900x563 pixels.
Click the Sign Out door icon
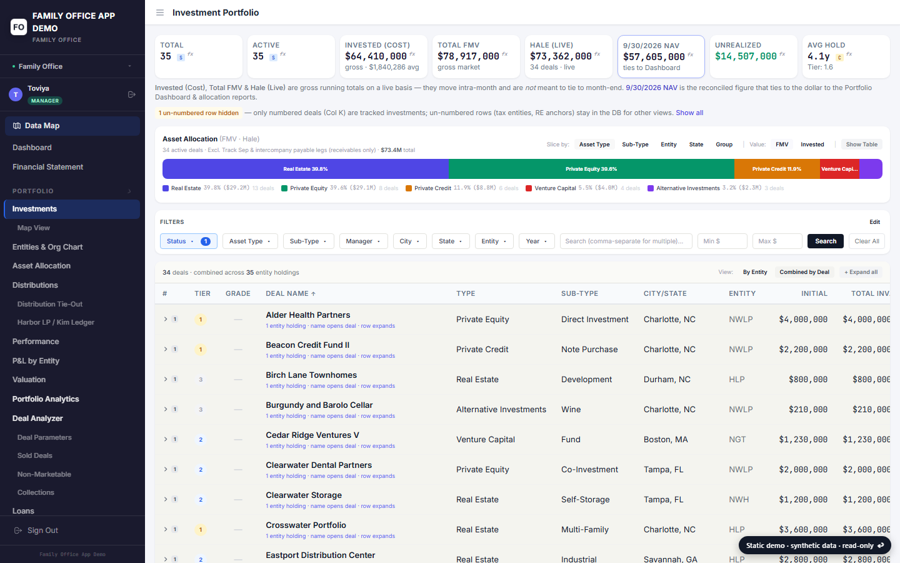18,530
